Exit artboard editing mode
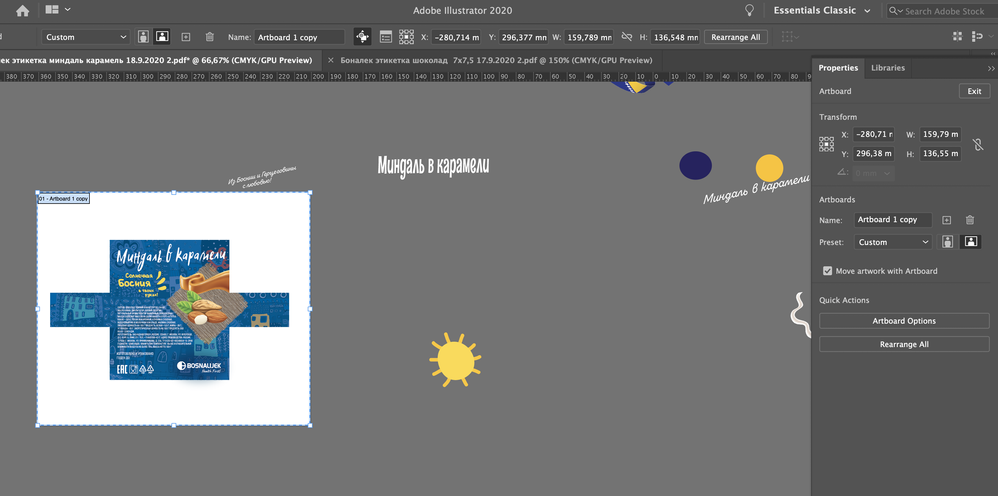This screenshot has width=998, height=496. pyautogui.click(x=974, y=91)
